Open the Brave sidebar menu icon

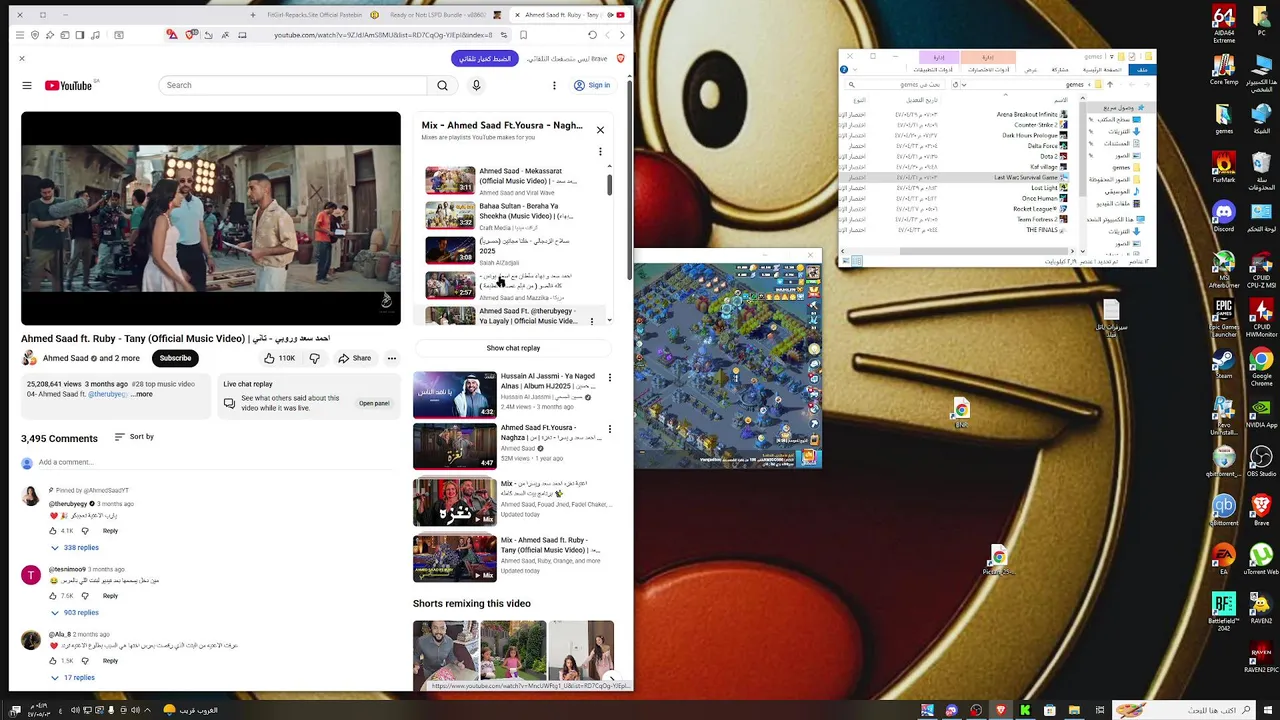(x=19, y=35)
